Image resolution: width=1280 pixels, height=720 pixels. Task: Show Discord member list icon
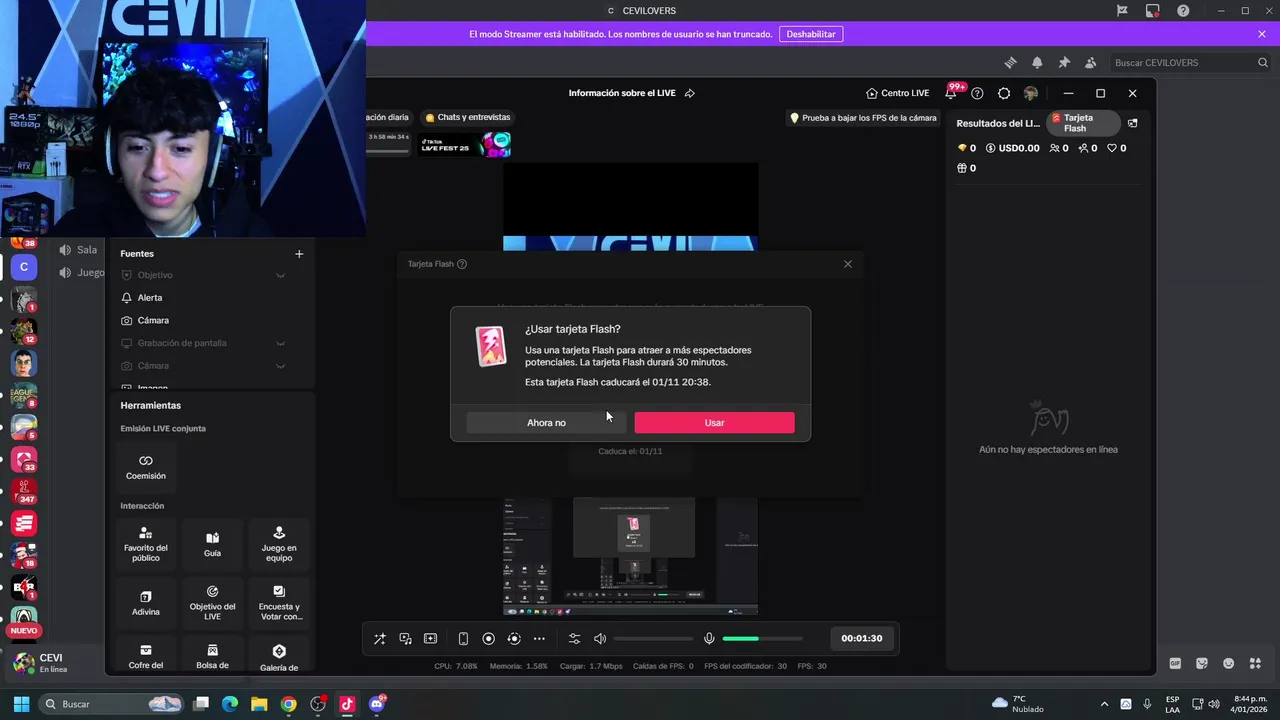1090,62
